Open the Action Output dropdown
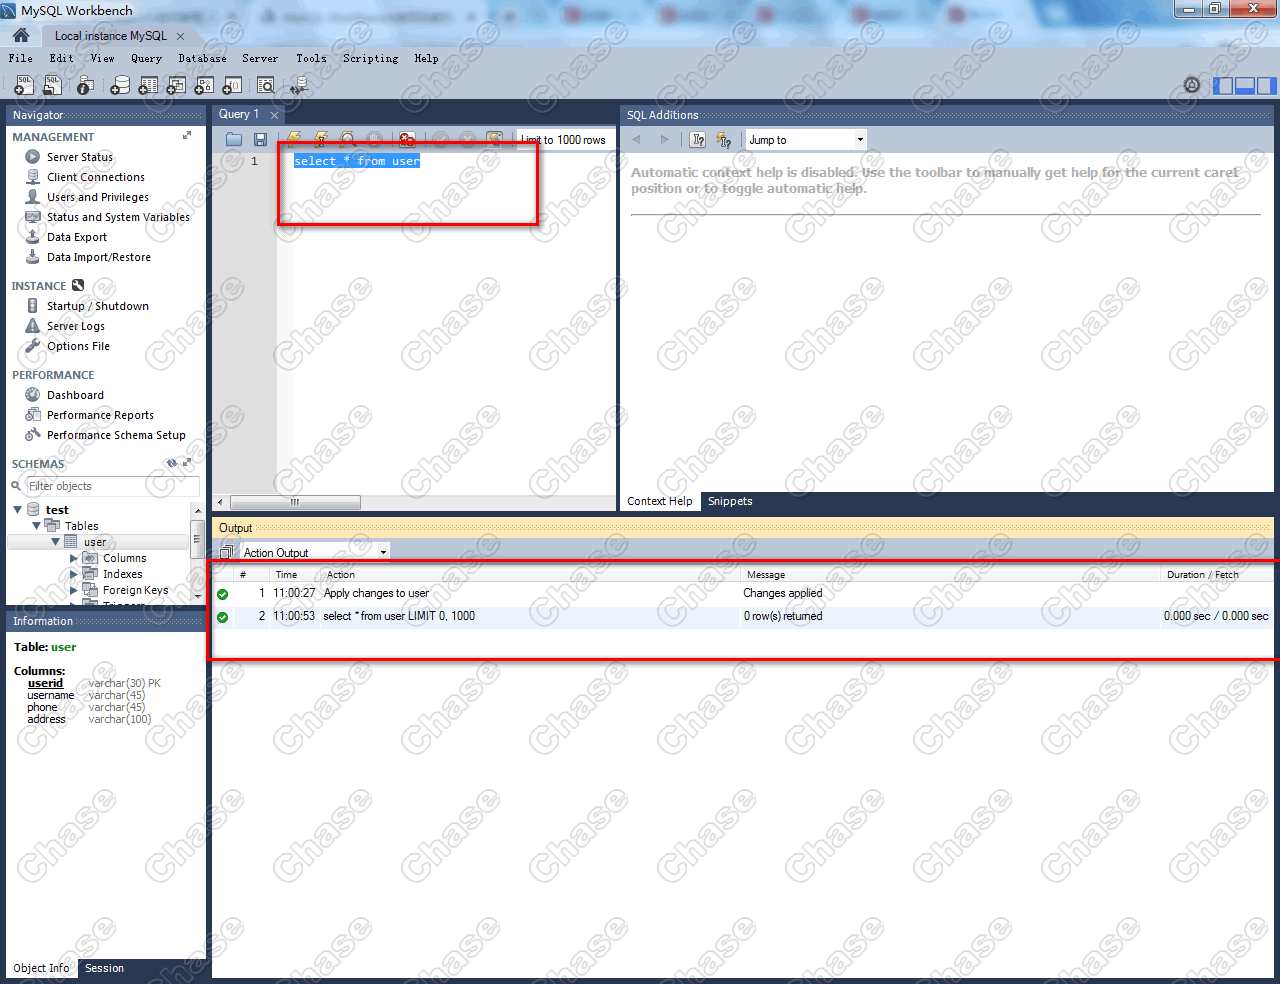The height and width of the screenshot is (984, 1280). (315, 552)
